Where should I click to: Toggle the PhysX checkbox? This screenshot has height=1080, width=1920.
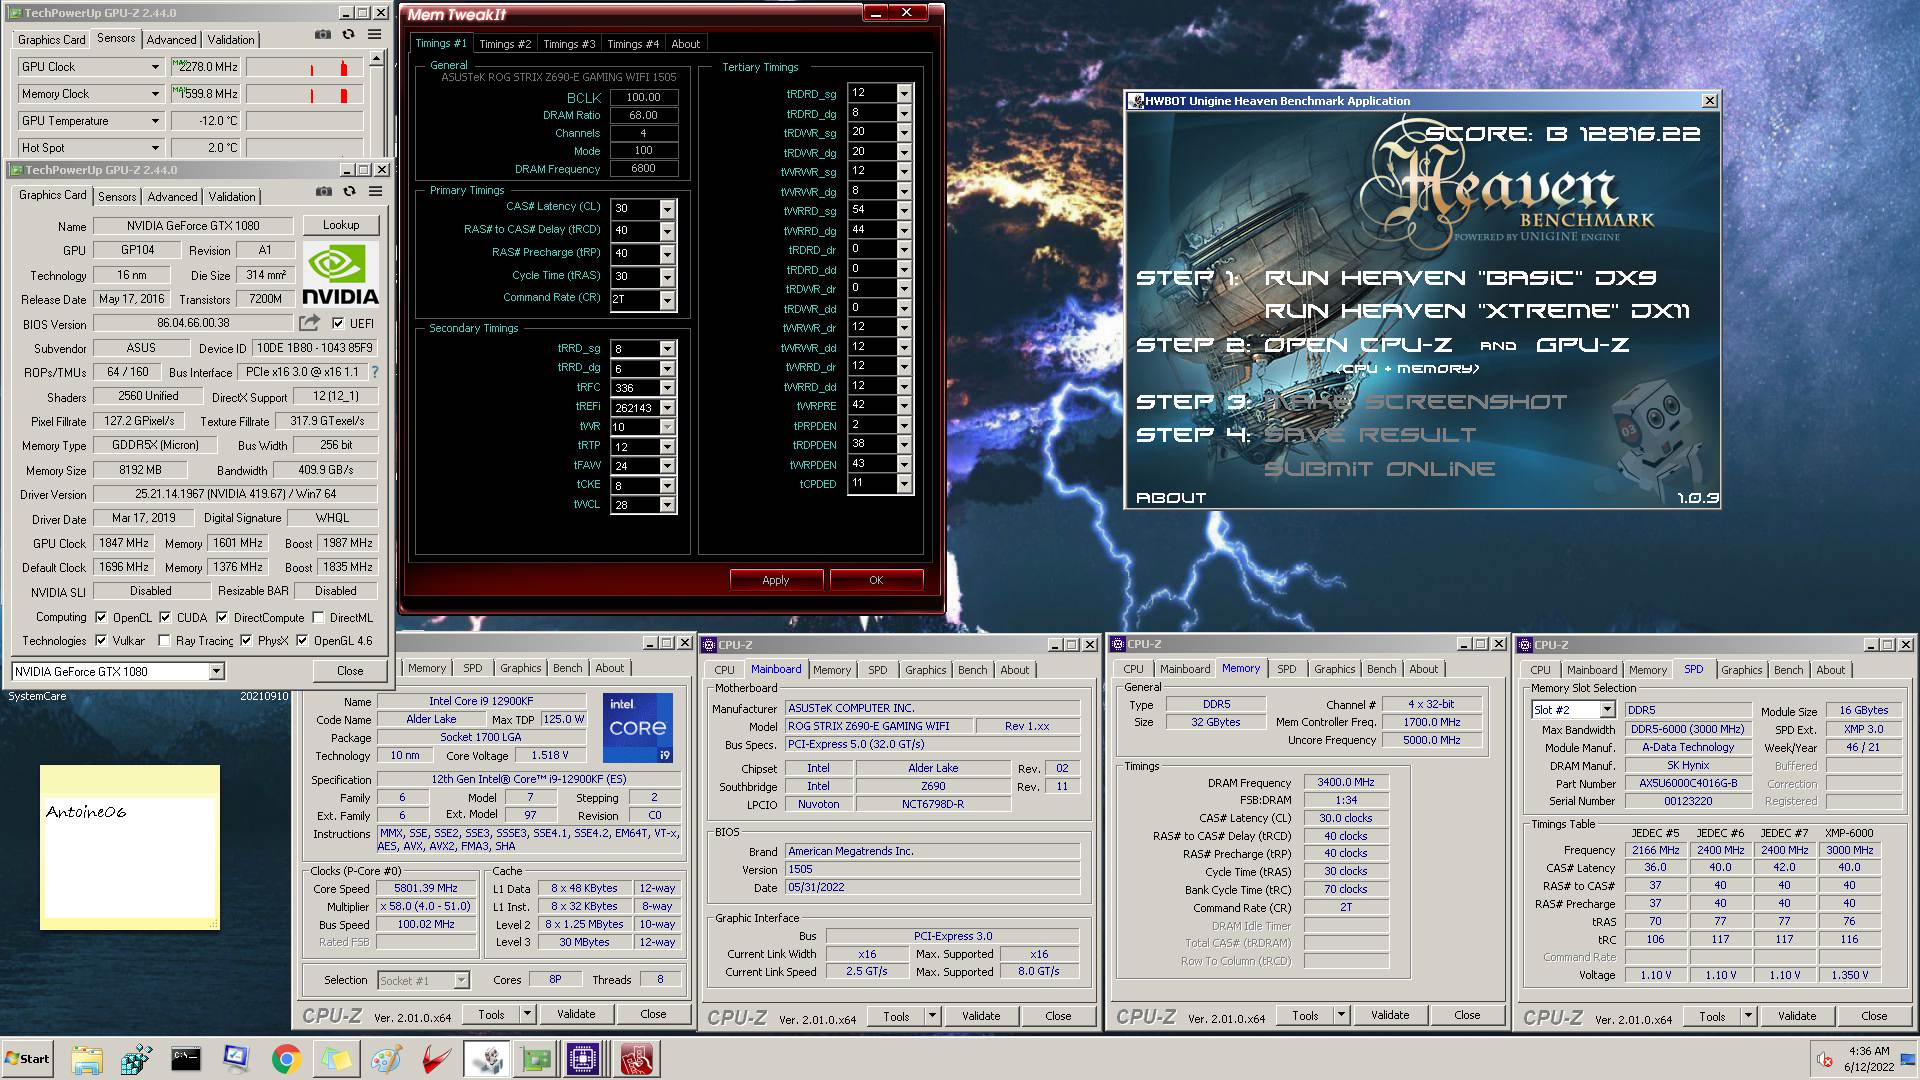pos(246,640)
